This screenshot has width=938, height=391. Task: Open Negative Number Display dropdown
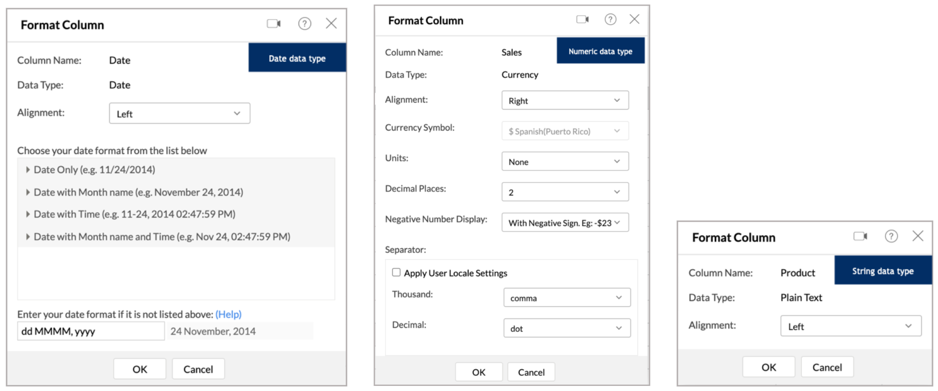(x=565, y=222)
